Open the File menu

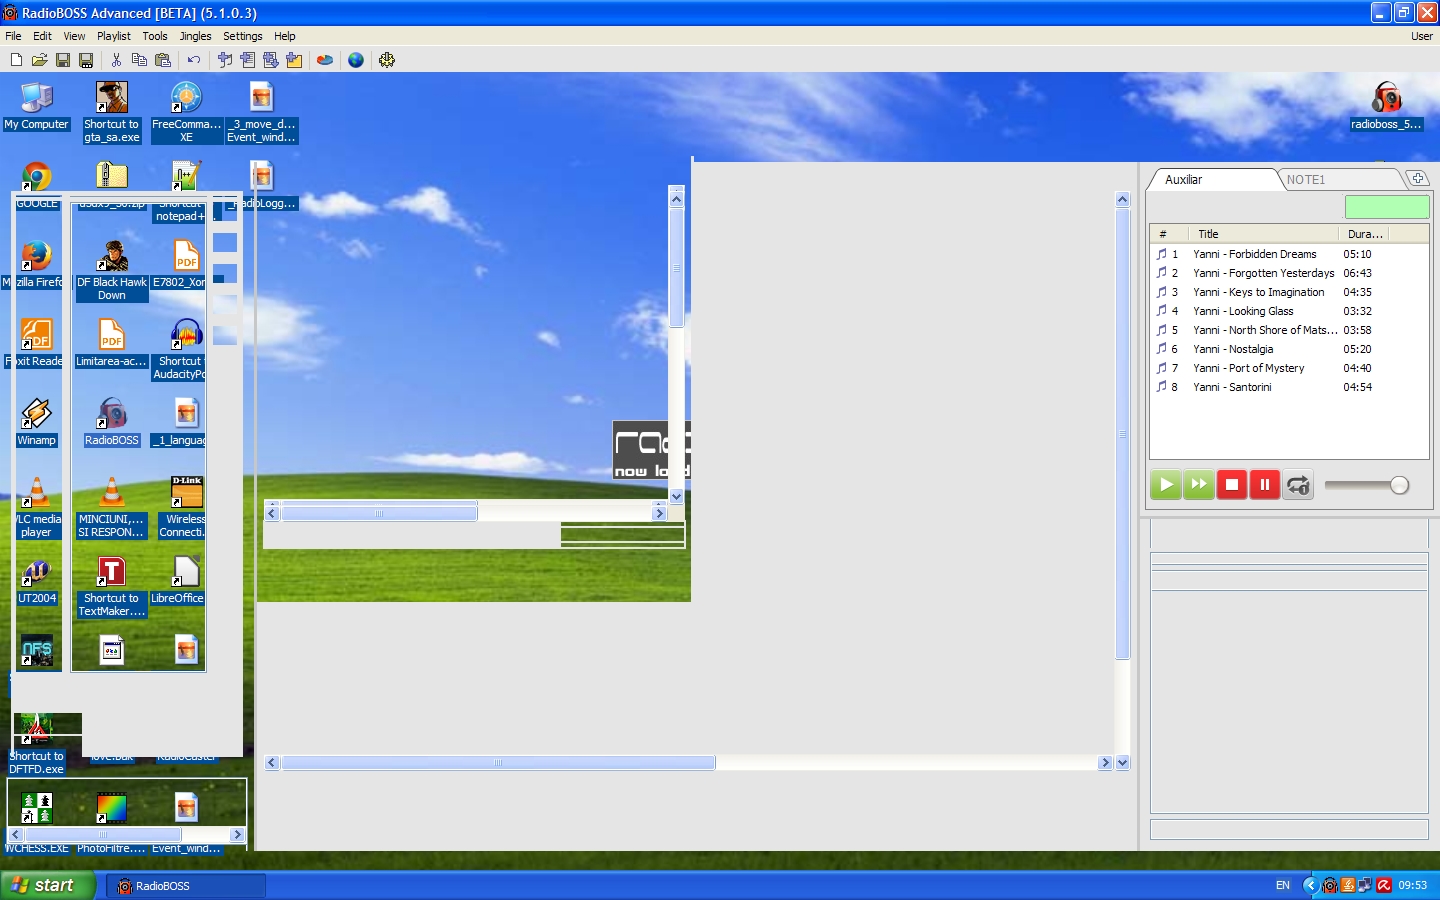coord(13,36)
